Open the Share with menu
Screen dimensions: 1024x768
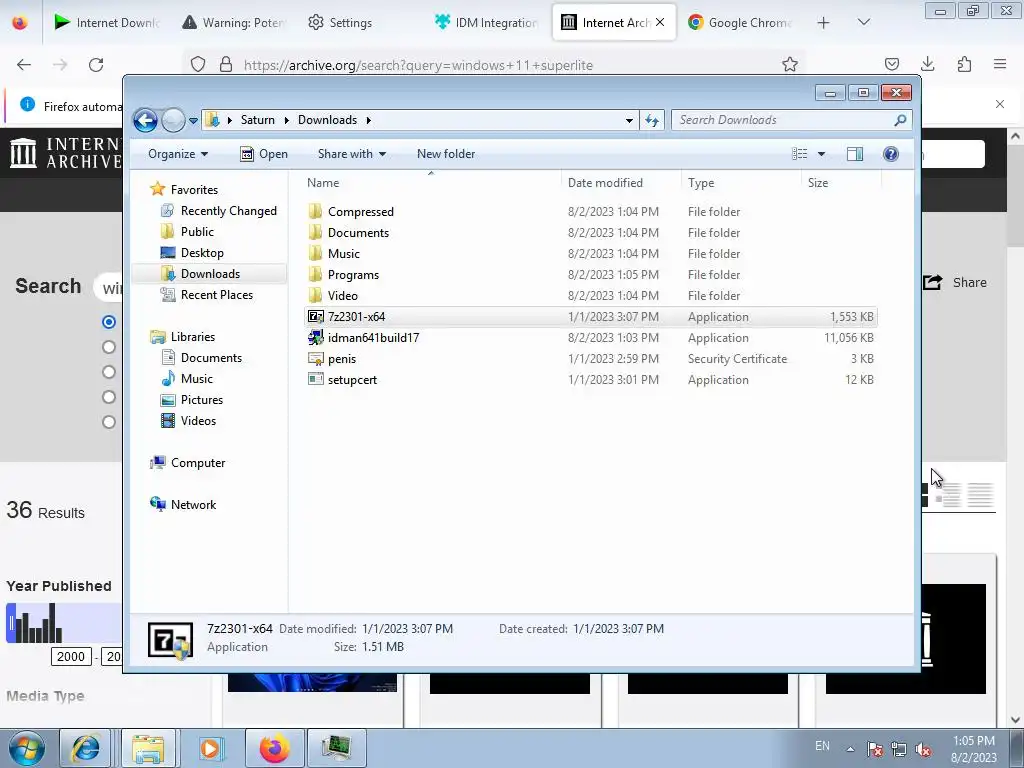[351, 154]
